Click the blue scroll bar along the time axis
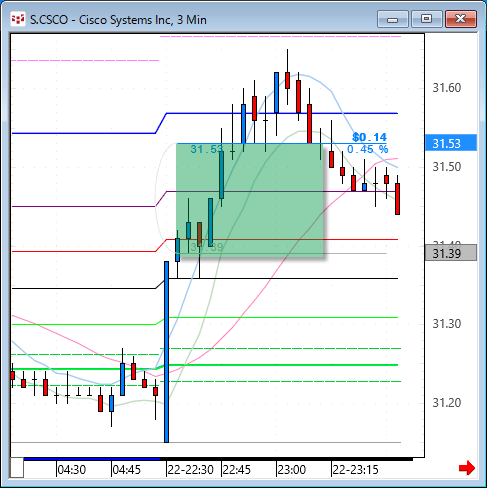This screenshot has height=488, width=487. (92, 459)
